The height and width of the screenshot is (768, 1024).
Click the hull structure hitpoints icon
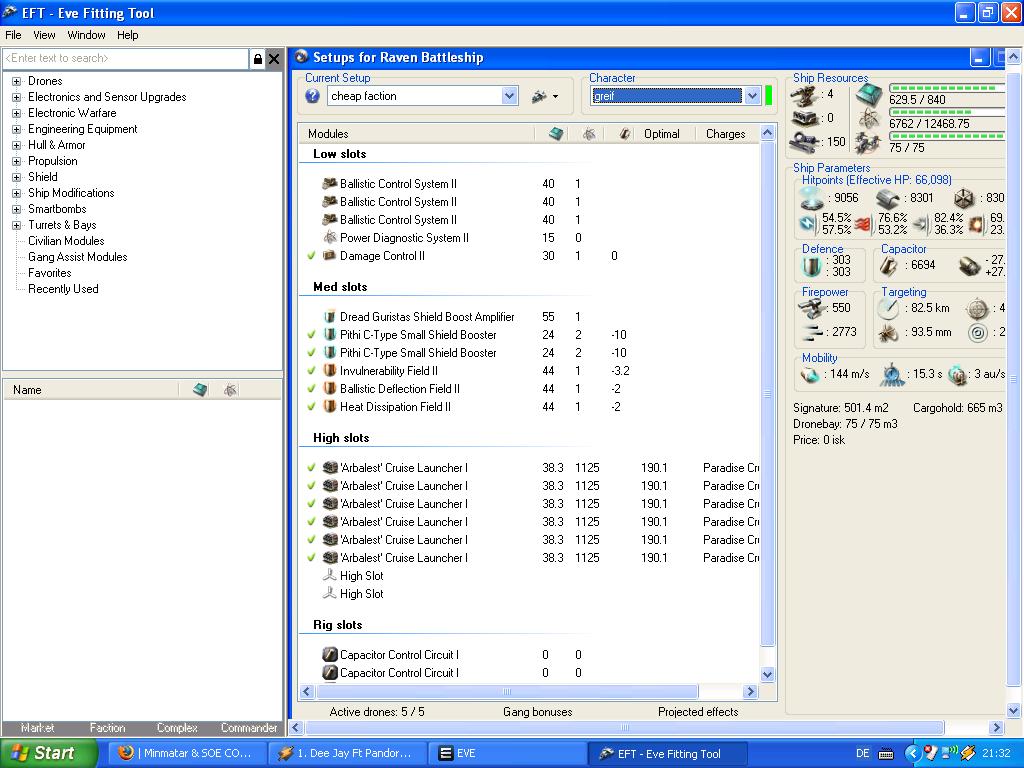tap(964, 198)
